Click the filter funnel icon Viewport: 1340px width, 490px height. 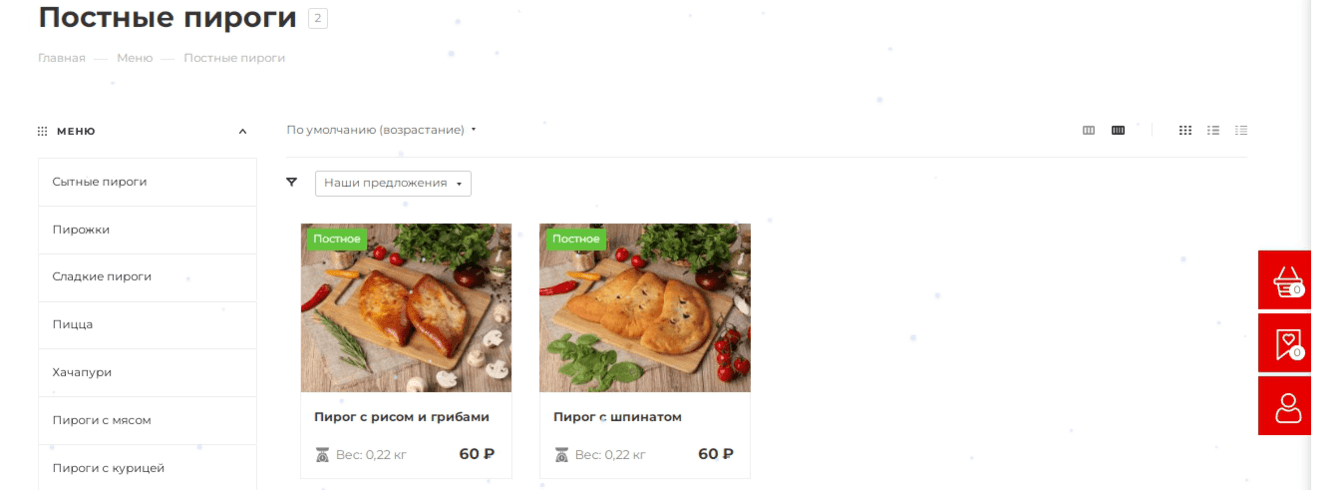point(292,182)
